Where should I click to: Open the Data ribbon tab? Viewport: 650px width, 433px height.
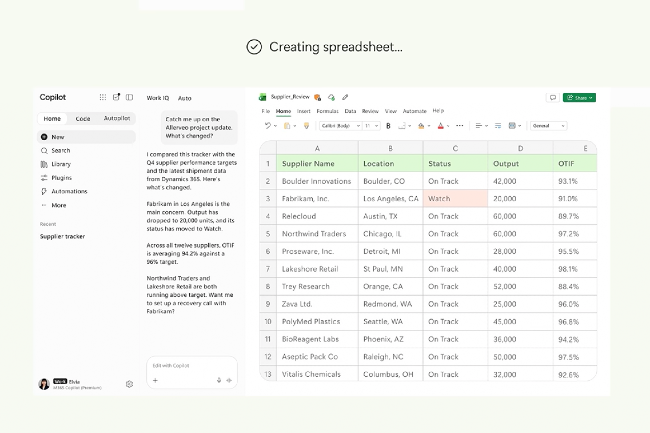tap(350, 111)
